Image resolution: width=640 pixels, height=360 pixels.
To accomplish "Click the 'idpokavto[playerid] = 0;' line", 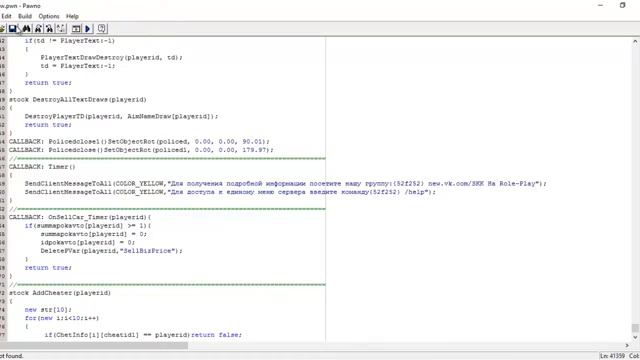I will (x=87, y=242).
